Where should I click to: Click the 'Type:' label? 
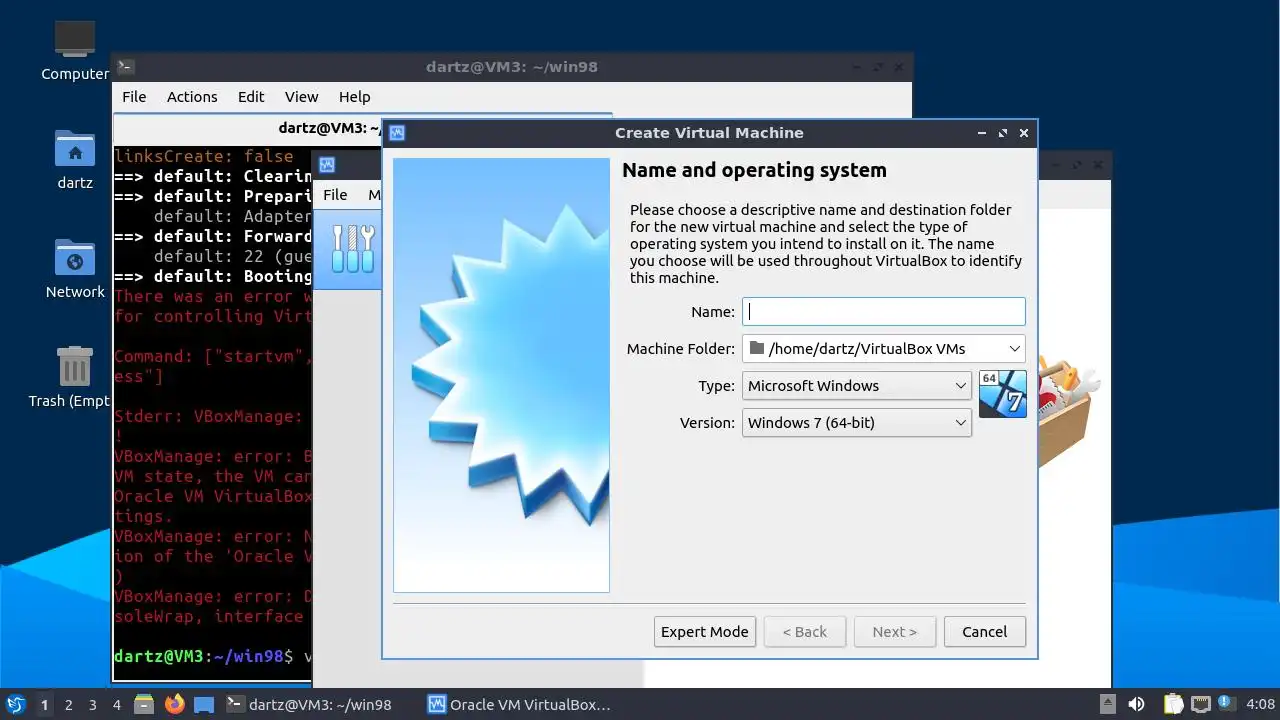(717, 386)
